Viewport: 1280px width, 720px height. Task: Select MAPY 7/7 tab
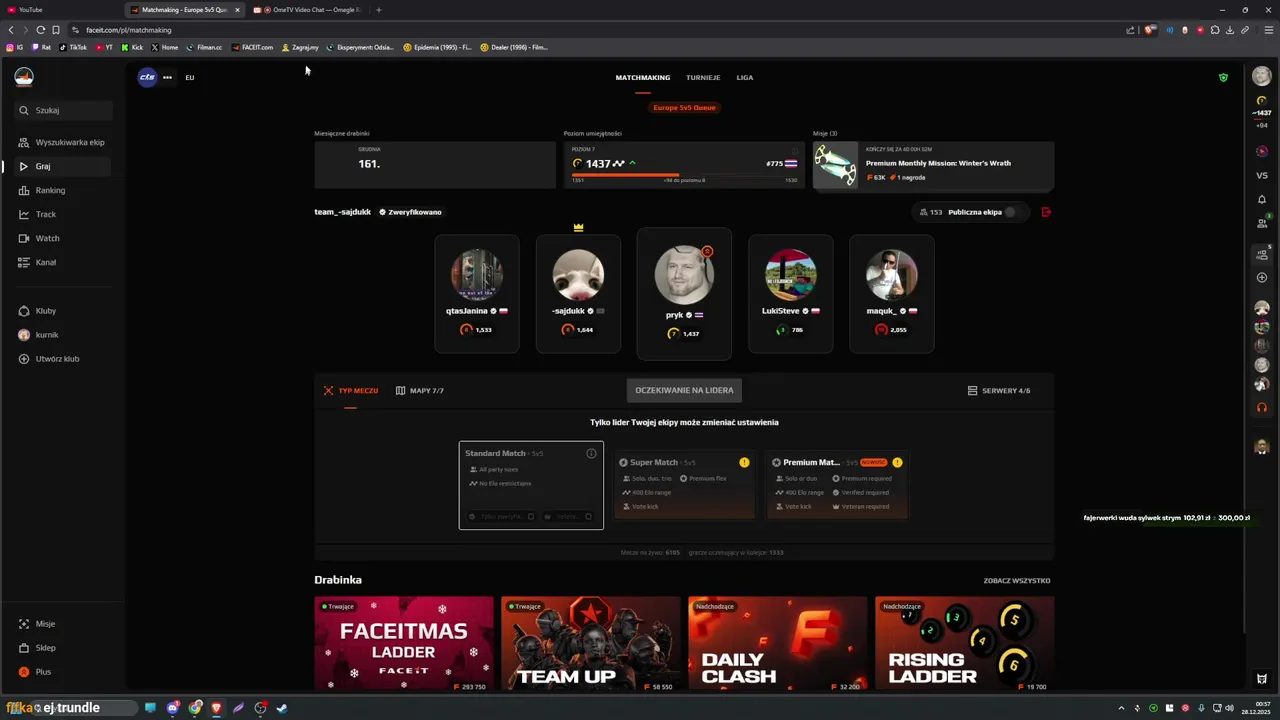point(420,391)
